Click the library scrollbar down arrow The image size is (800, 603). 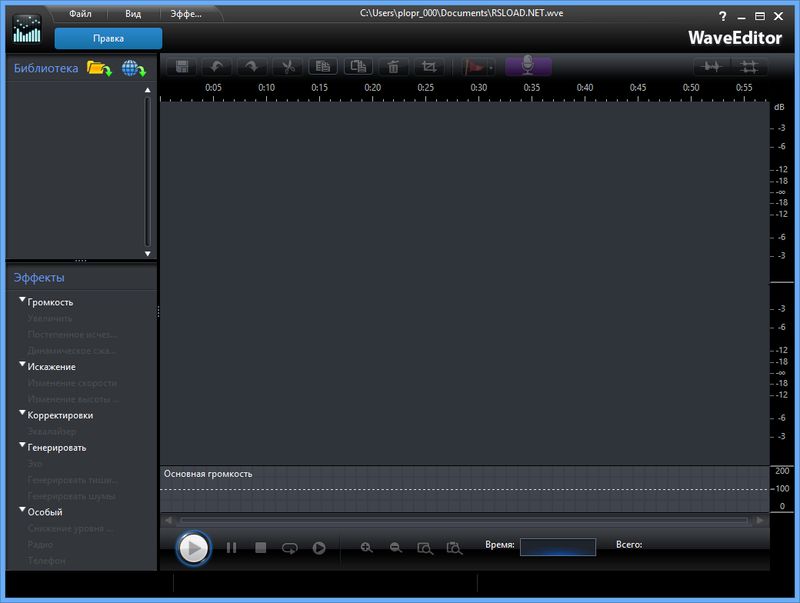(147, 254)
